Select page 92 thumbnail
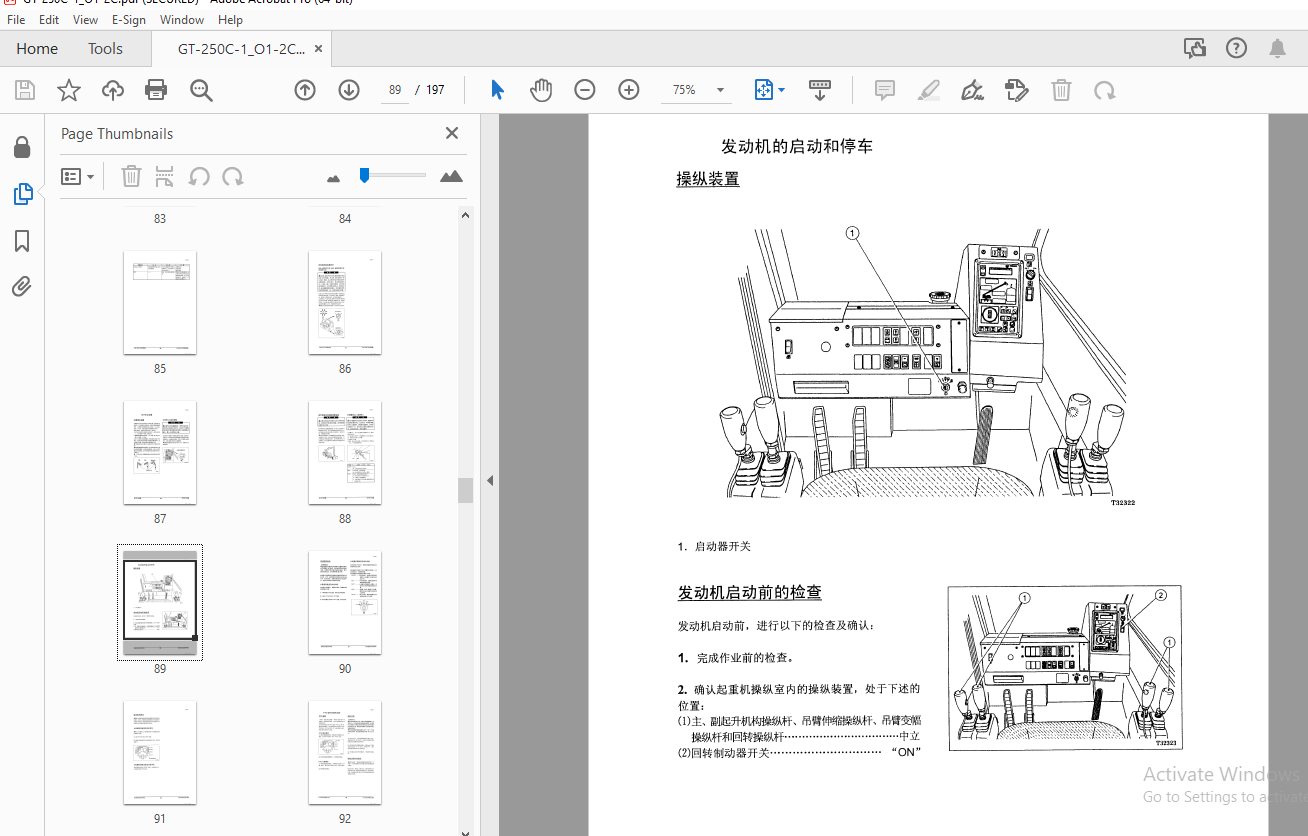1308x836 pixels. pos(345,753)
